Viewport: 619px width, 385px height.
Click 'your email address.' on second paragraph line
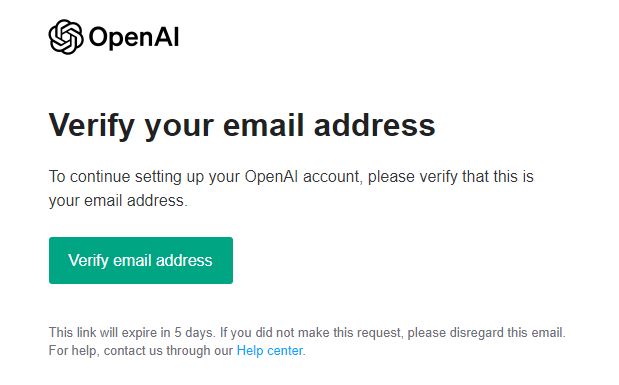[x=118, y=201]
